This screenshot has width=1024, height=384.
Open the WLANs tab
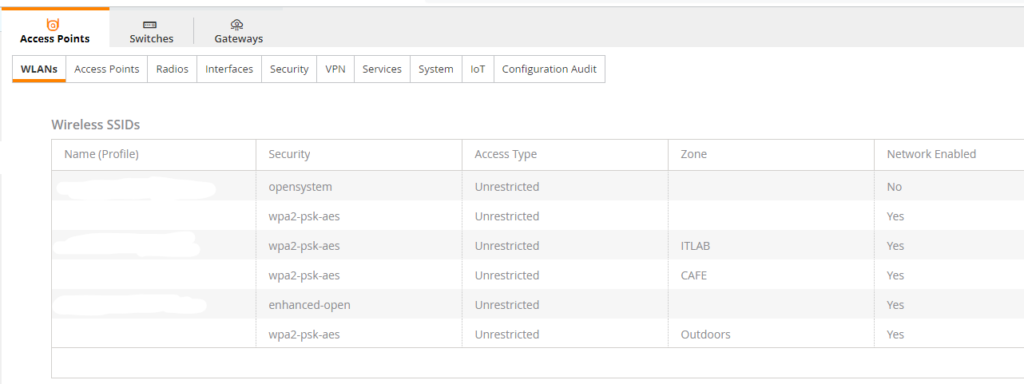pos(39,69)
